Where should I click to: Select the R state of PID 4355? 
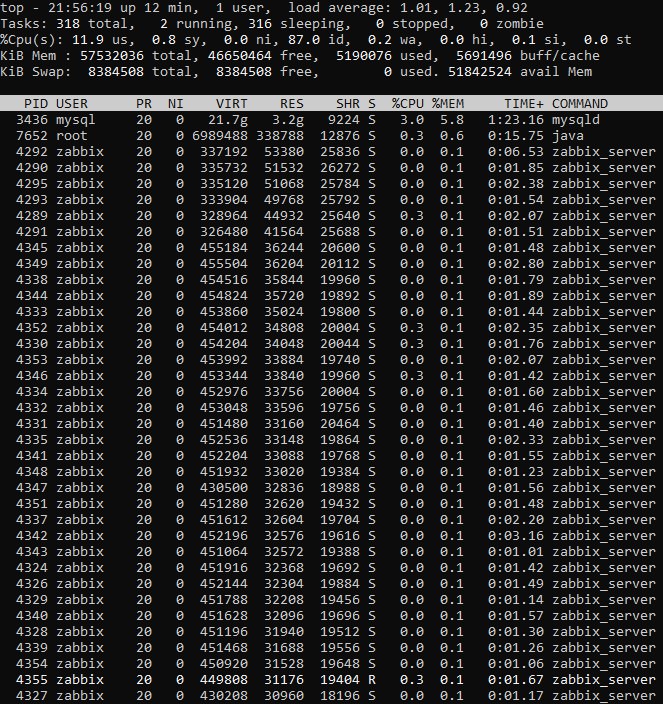pos(372,680)
